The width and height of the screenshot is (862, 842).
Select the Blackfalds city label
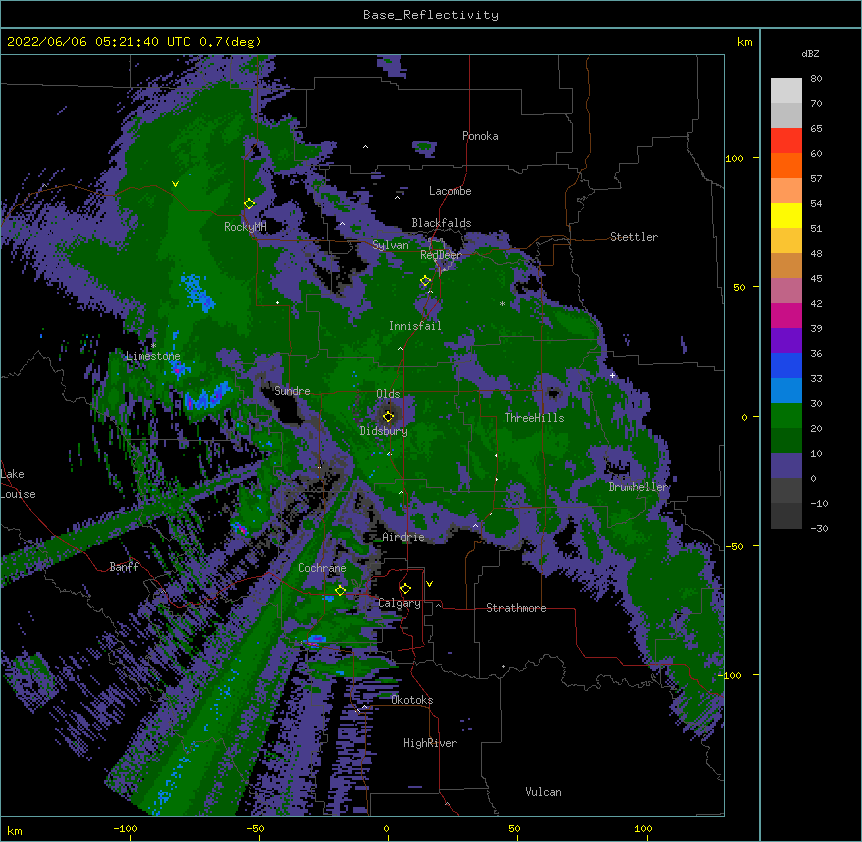pos(441,223)
